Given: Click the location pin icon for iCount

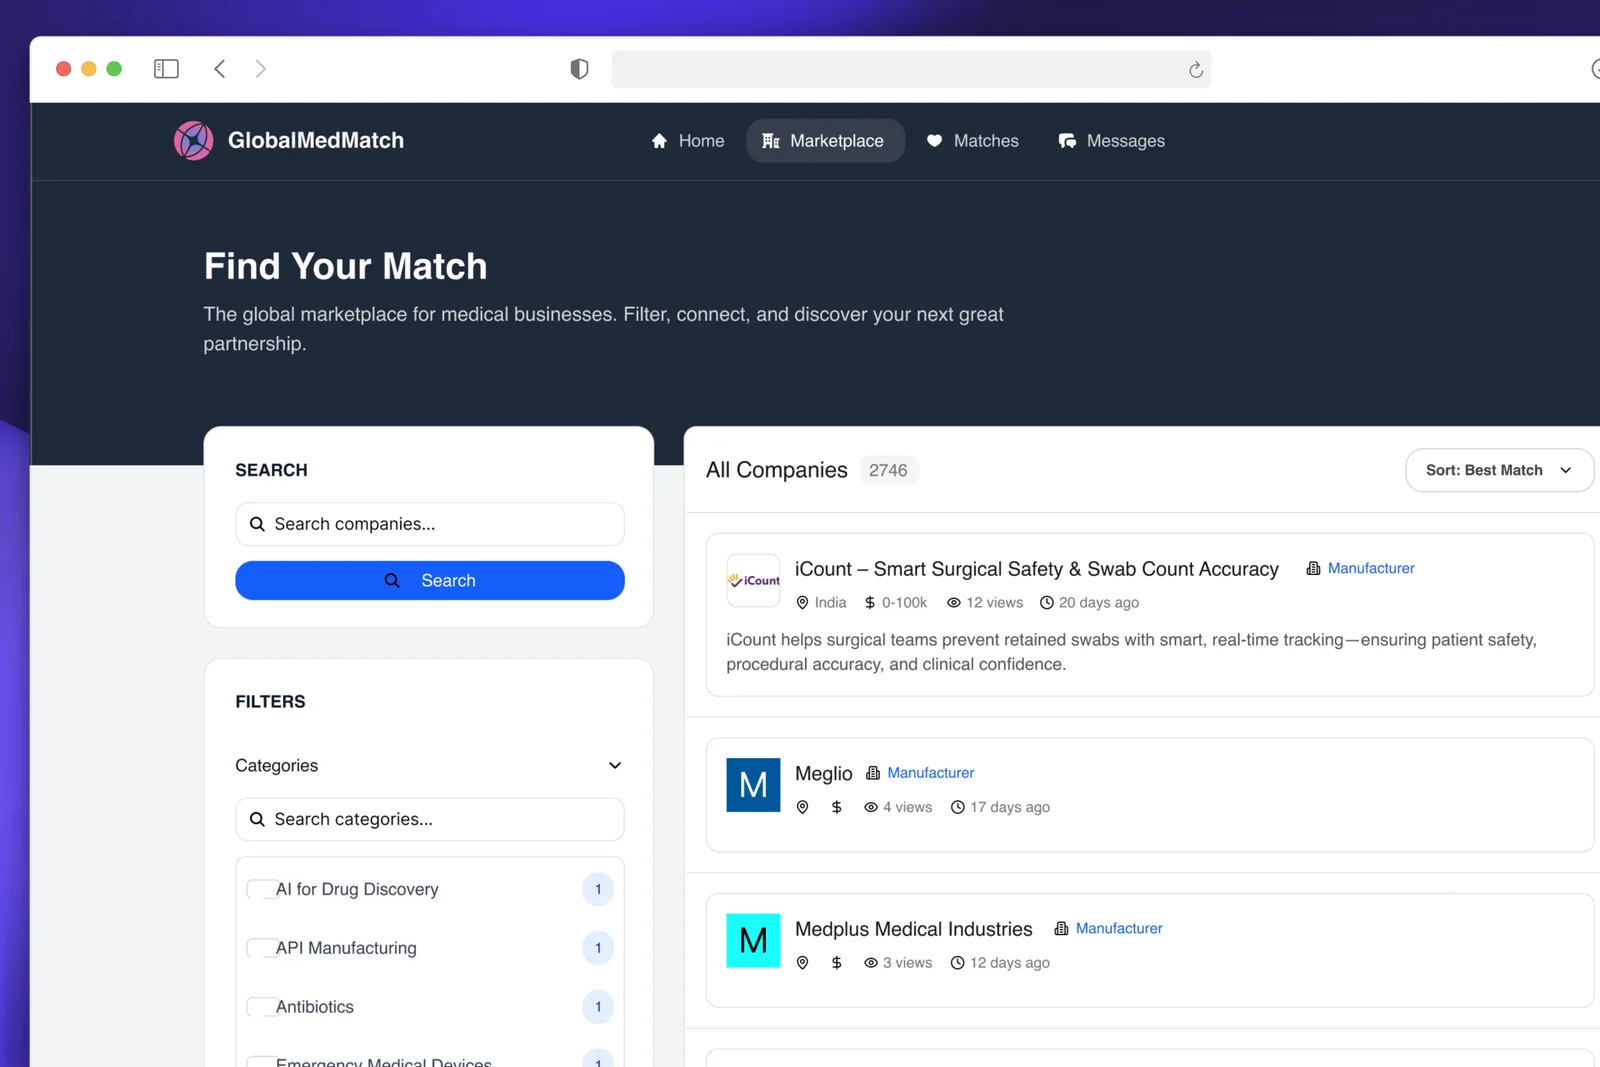Looking at the screenshot, I should [x=804, y=602].
